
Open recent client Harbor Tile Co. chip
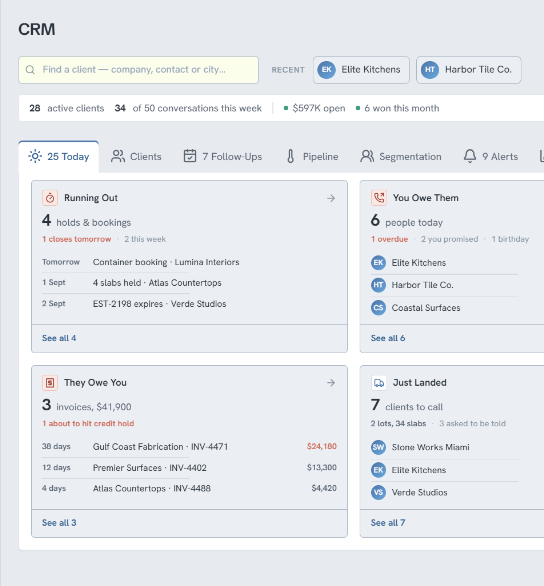click(469, 70)
